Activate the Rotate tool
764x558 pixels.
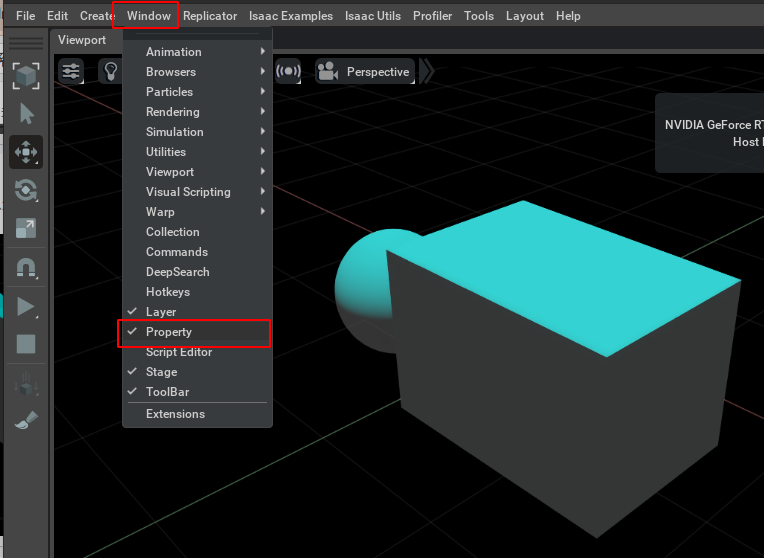tap(26, 190)
